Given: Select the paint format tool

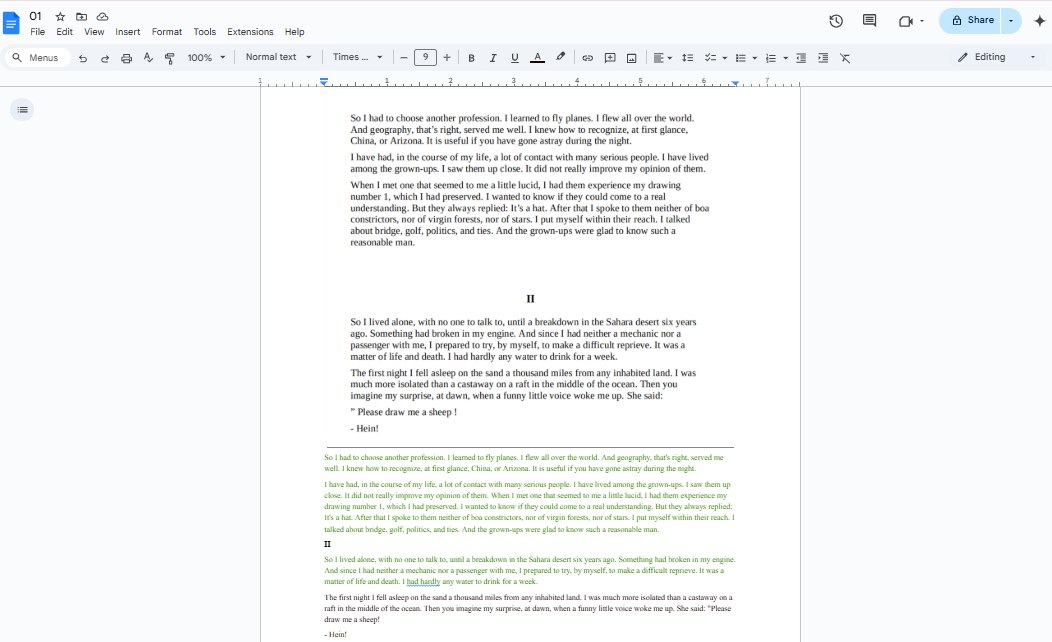Looking at the screenshot, I should tap(170, 57).
